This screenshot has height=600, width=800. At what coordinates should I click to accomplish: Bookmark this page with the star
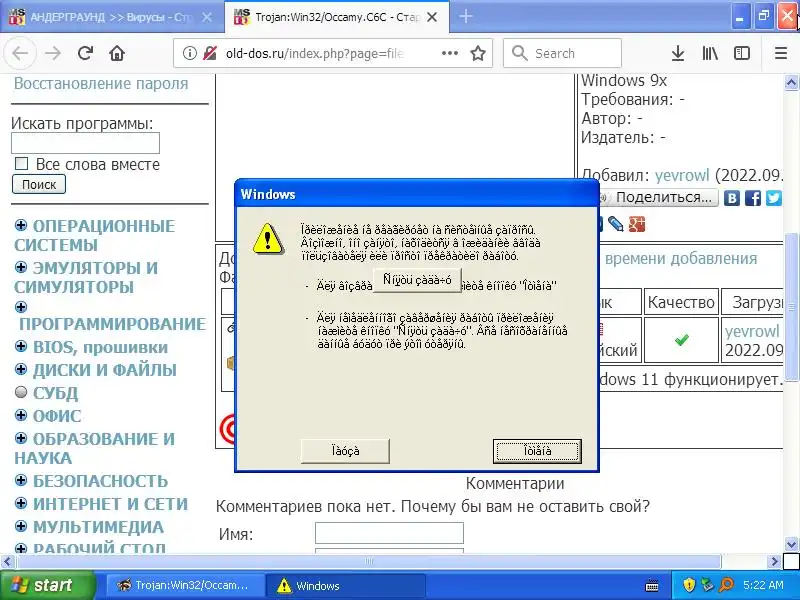click(x=478, y=53)
